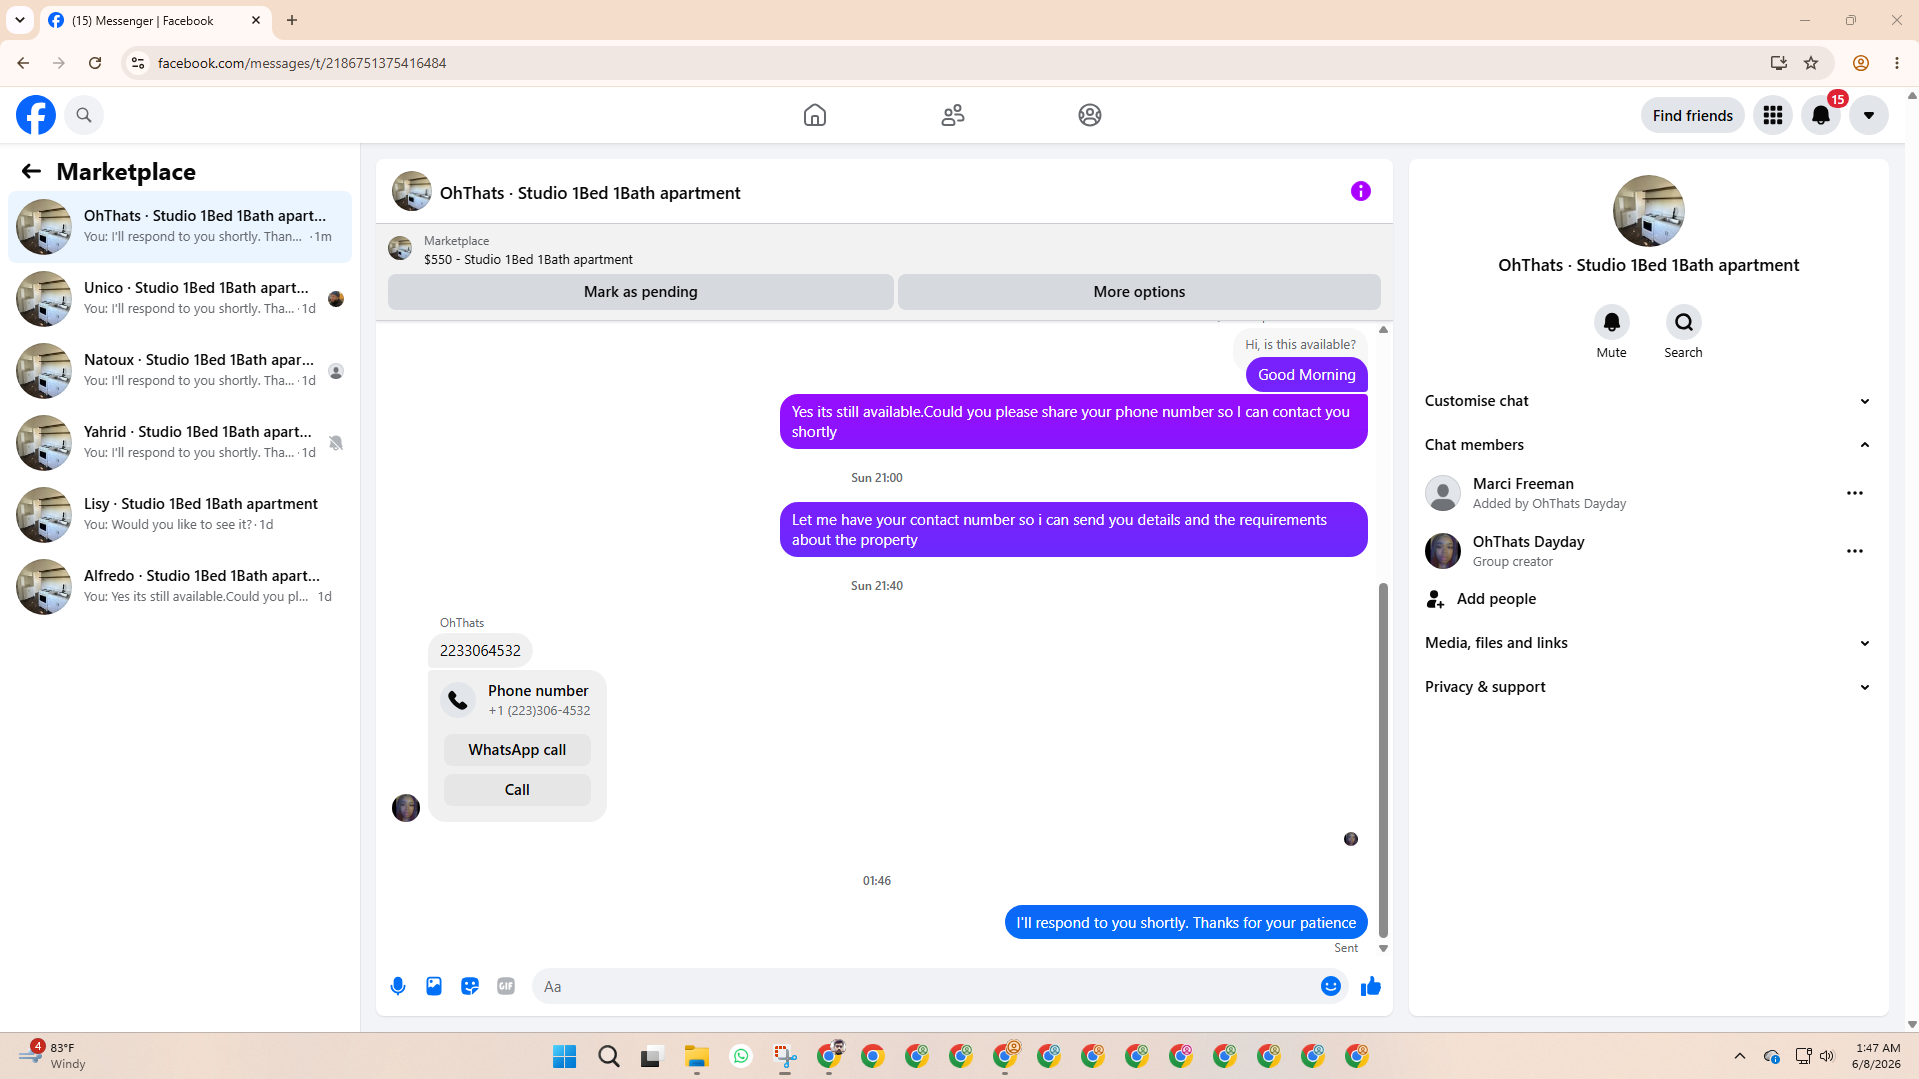This screenshot has height=1079, width=1919.
Task: Open Unico Studio apartment conversation
Action: pyautogui.click(x=180, y=299)
